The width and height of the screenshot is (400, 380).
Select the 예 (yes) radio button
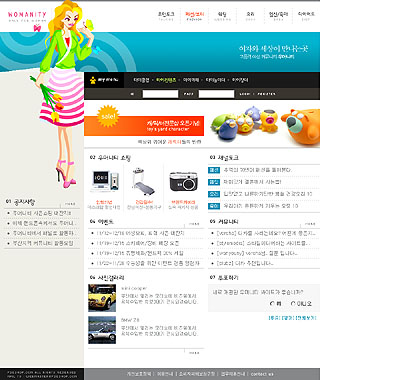272,303
